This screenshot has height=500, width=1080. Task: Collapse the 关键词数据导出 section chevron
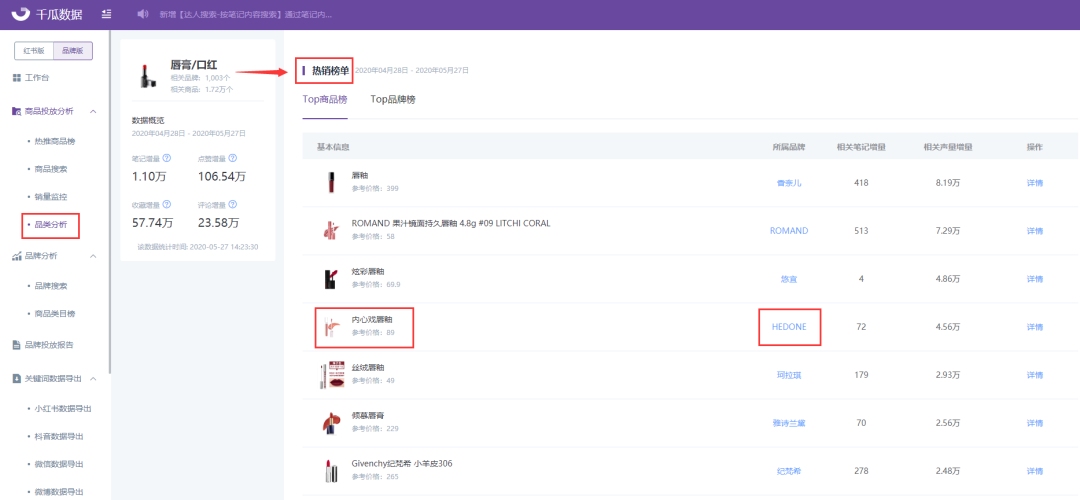(x=94, y=378)
